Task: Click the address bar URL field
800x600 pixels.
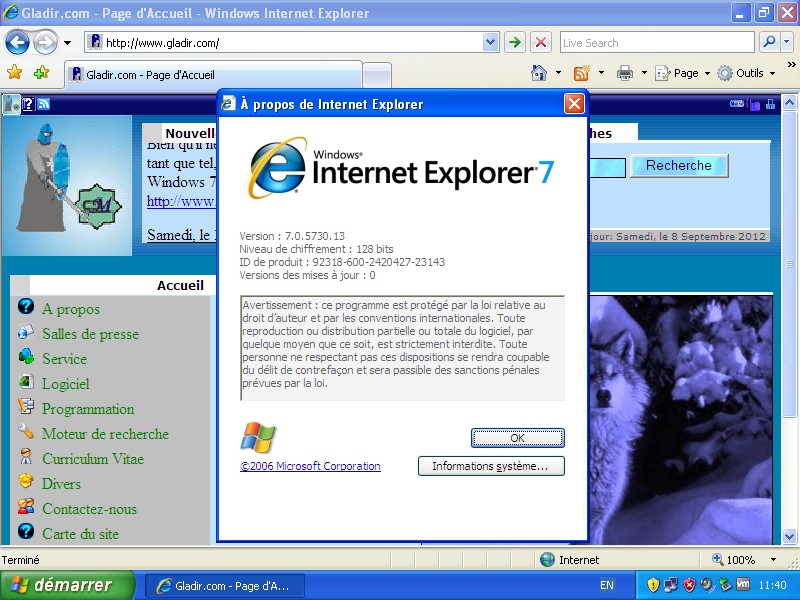Action: tap(283, 42)
